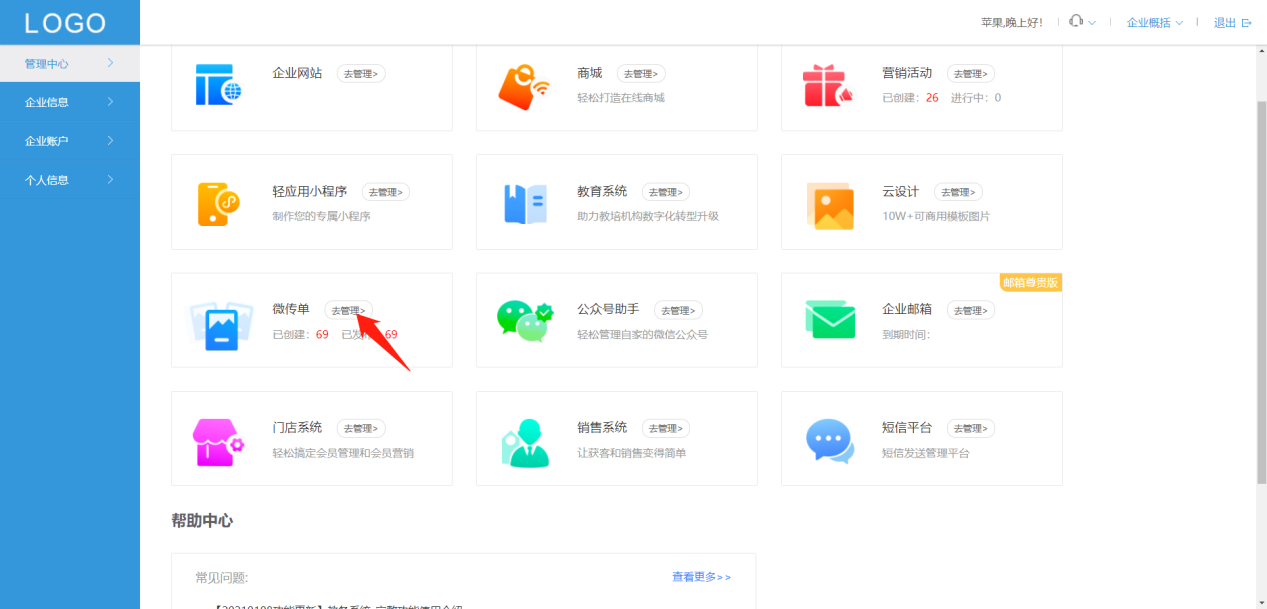Screen dimensions: 1267x609
Task: Open 去管理 for 云设计
Action: click(x=958, y=192)
